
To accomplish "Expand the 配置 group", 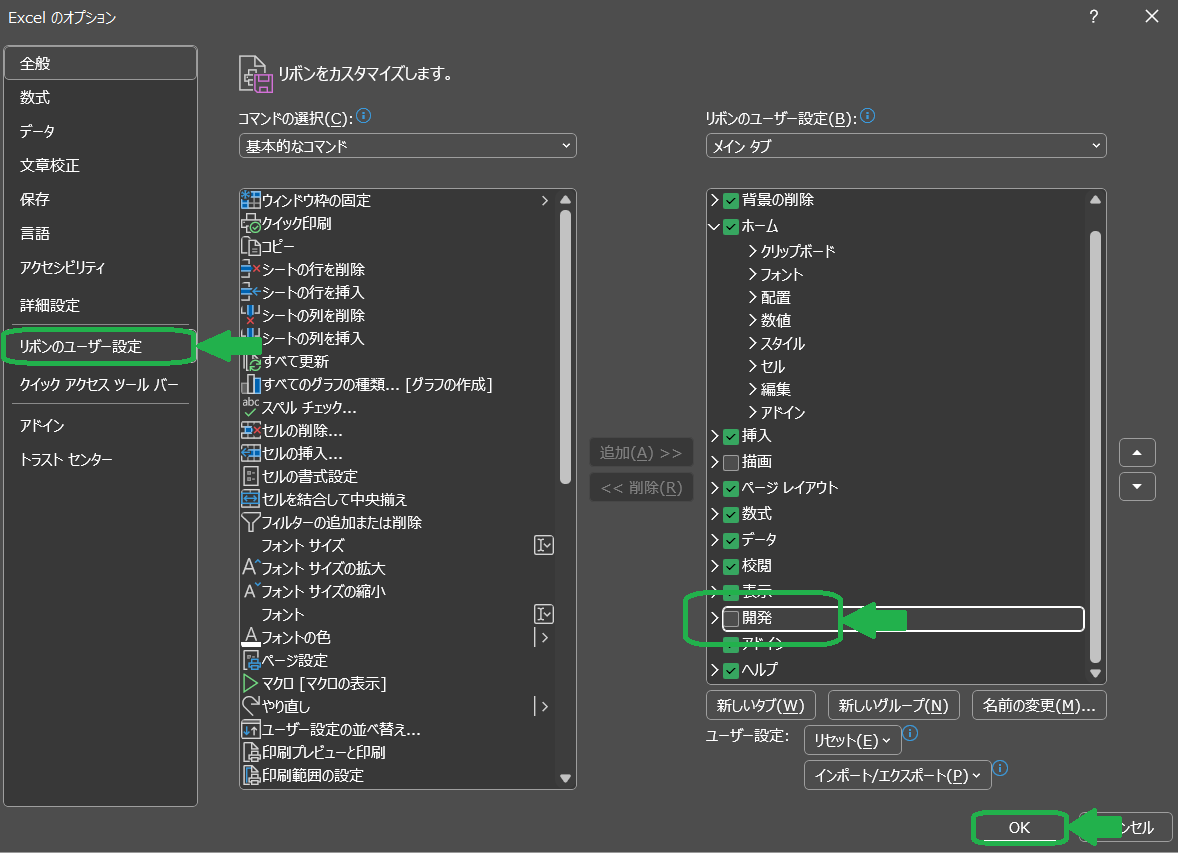I will click(x=753, y=298).
